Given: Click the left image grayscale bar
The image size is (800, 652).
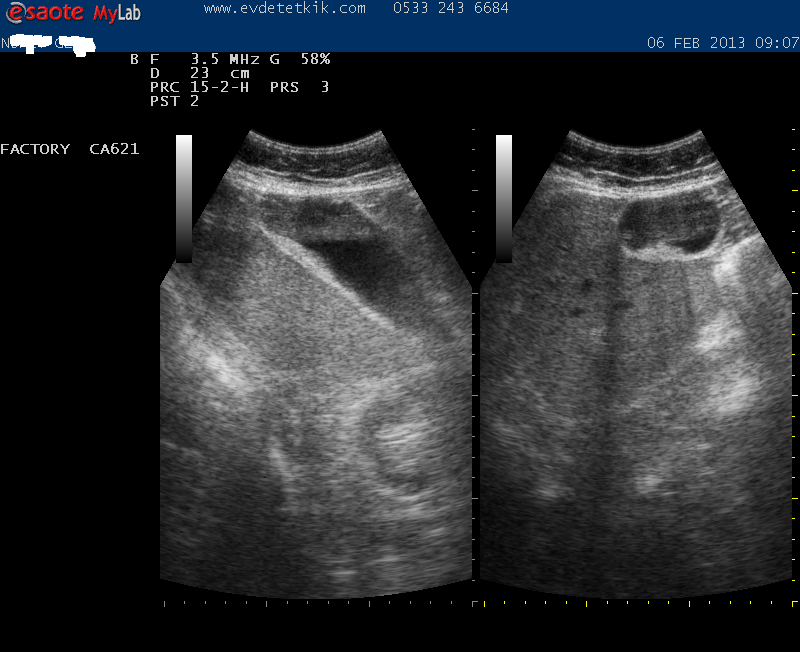Looking at the screenshot, I should [184, 198].
